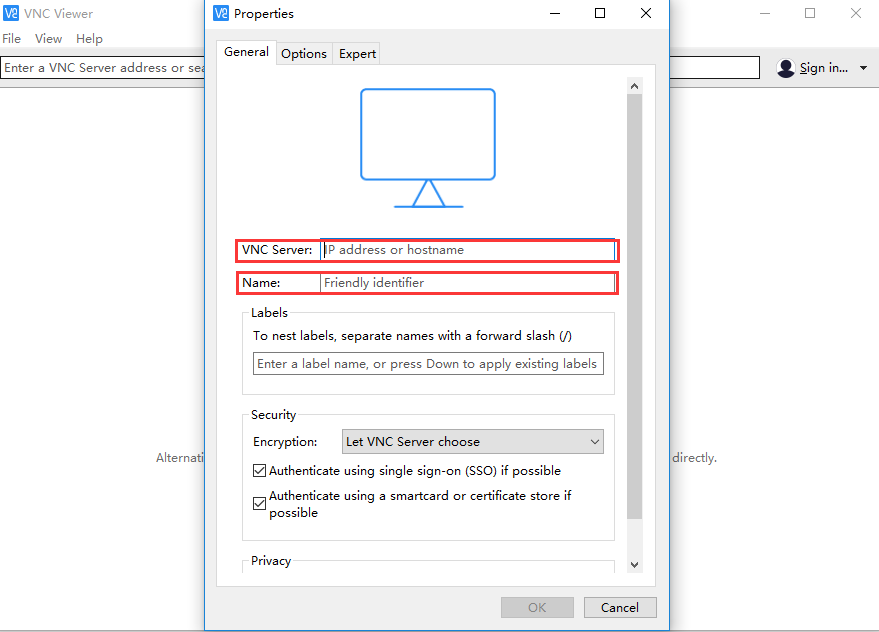
Task: Click the user avatar icon beside Sign in
Action: coord(786,68)
